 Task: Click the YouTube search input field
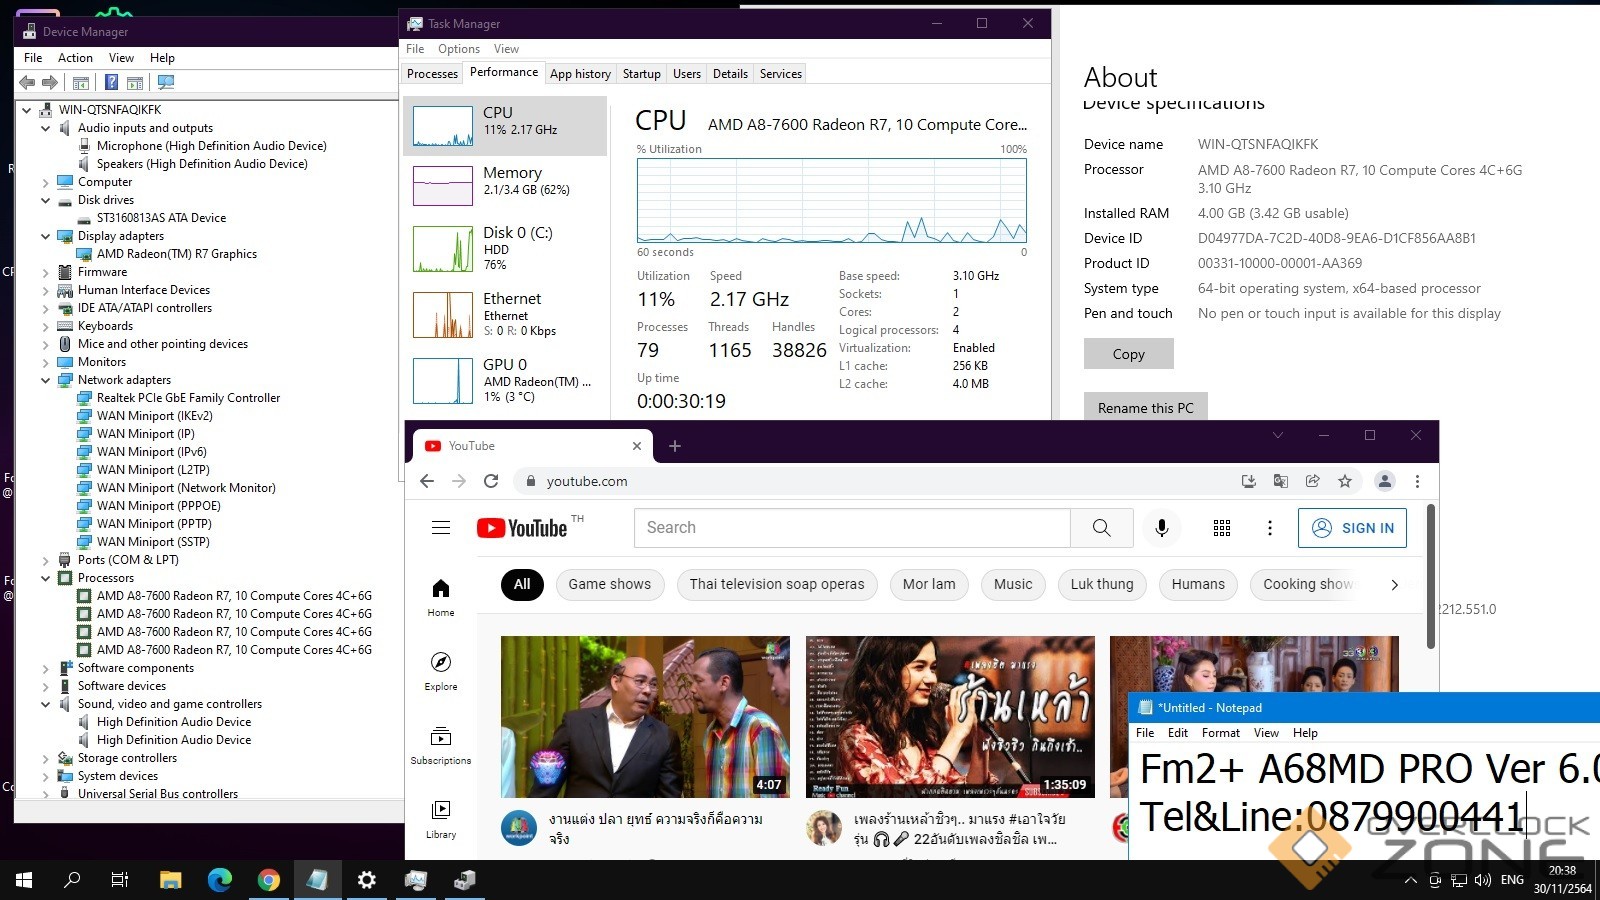852,528
